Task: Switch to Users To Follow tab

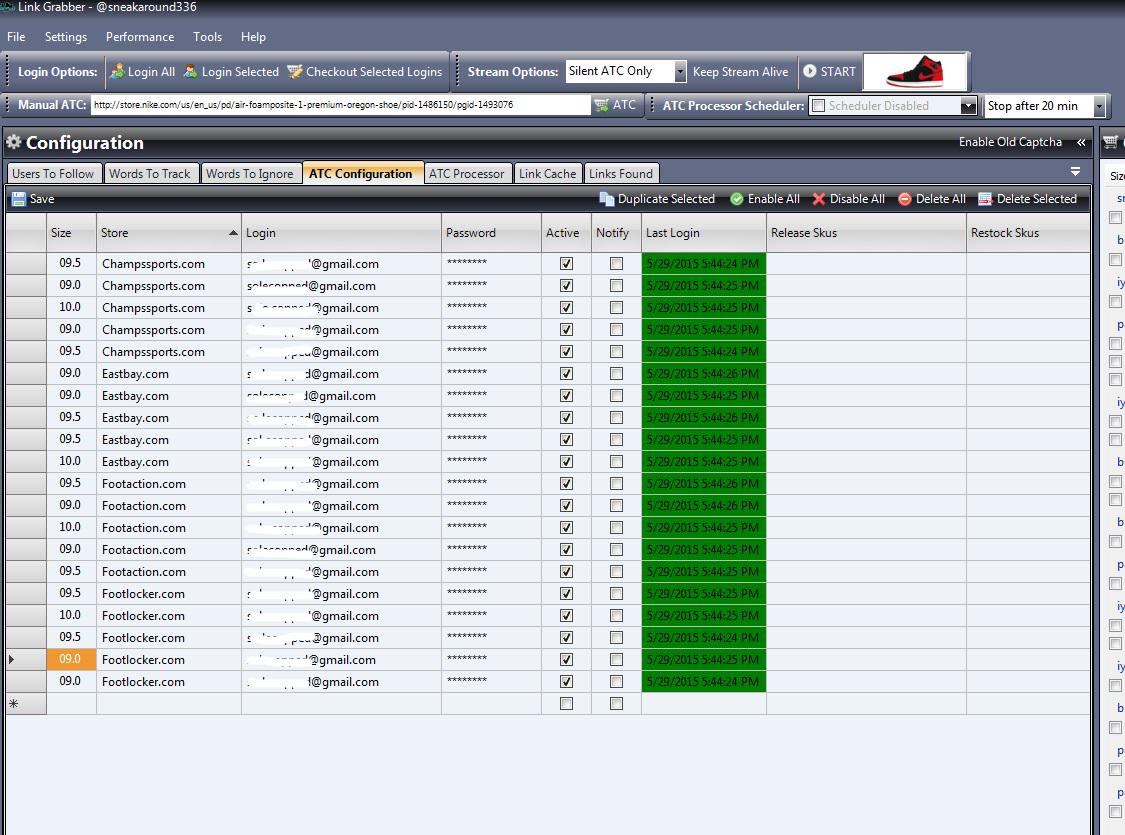Action: (53, 174)
